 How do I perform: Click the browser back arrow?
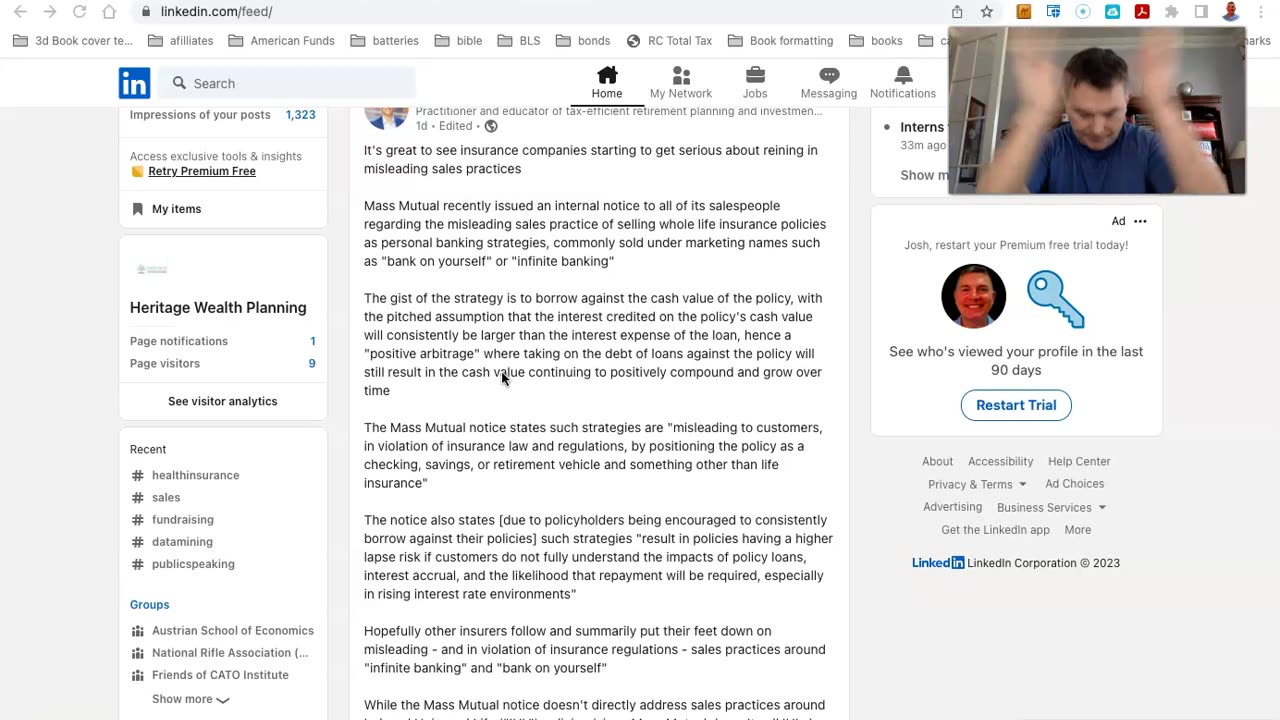click(20, 12)
